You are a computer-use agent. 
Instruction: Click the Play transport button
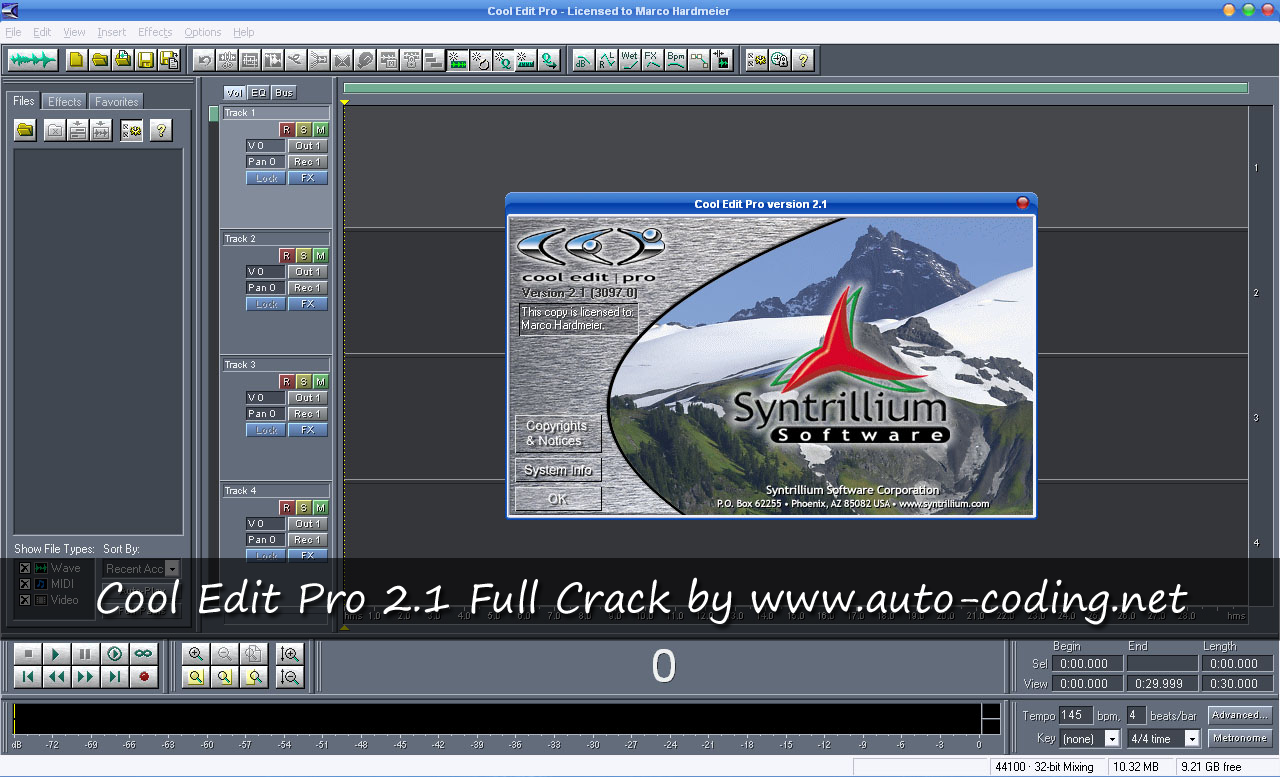click(56, 654)
